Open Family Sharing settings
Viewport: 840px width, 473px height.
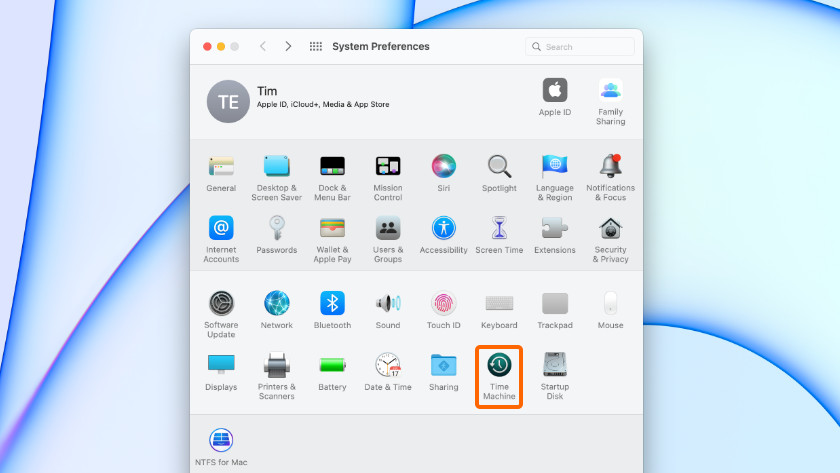click(x=610, y=101)
